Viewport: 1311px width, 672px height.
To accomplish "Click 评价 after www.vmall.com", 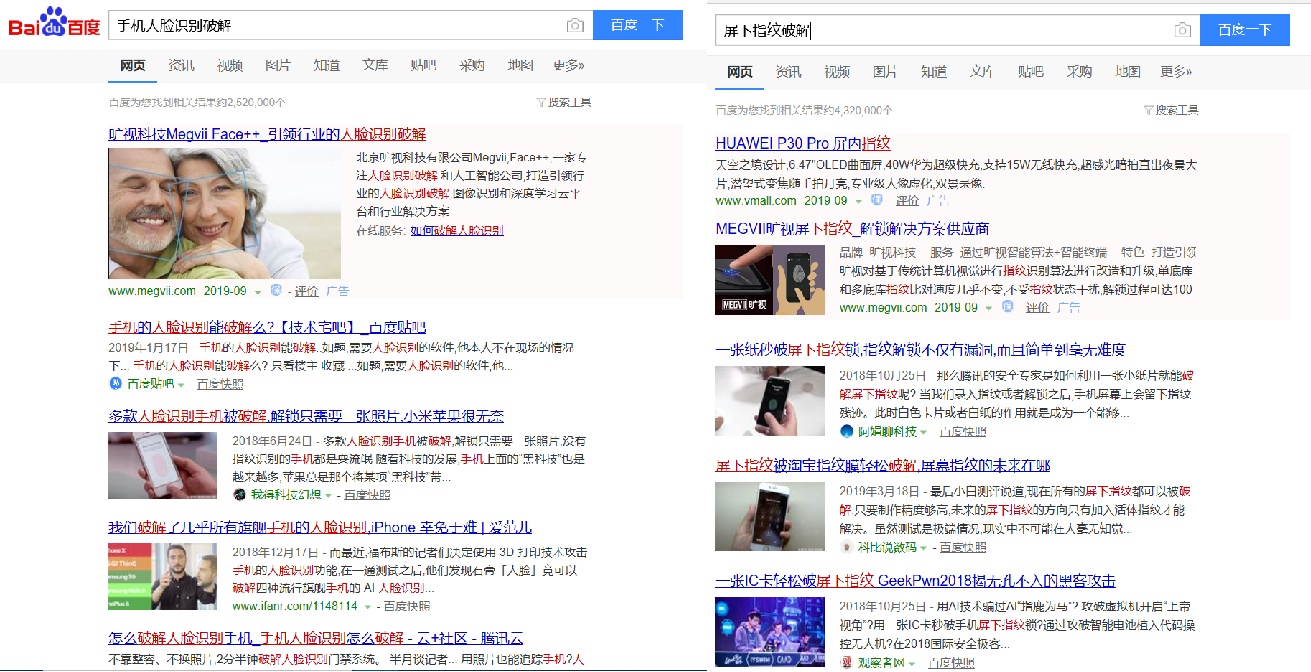I will point(907,201).
